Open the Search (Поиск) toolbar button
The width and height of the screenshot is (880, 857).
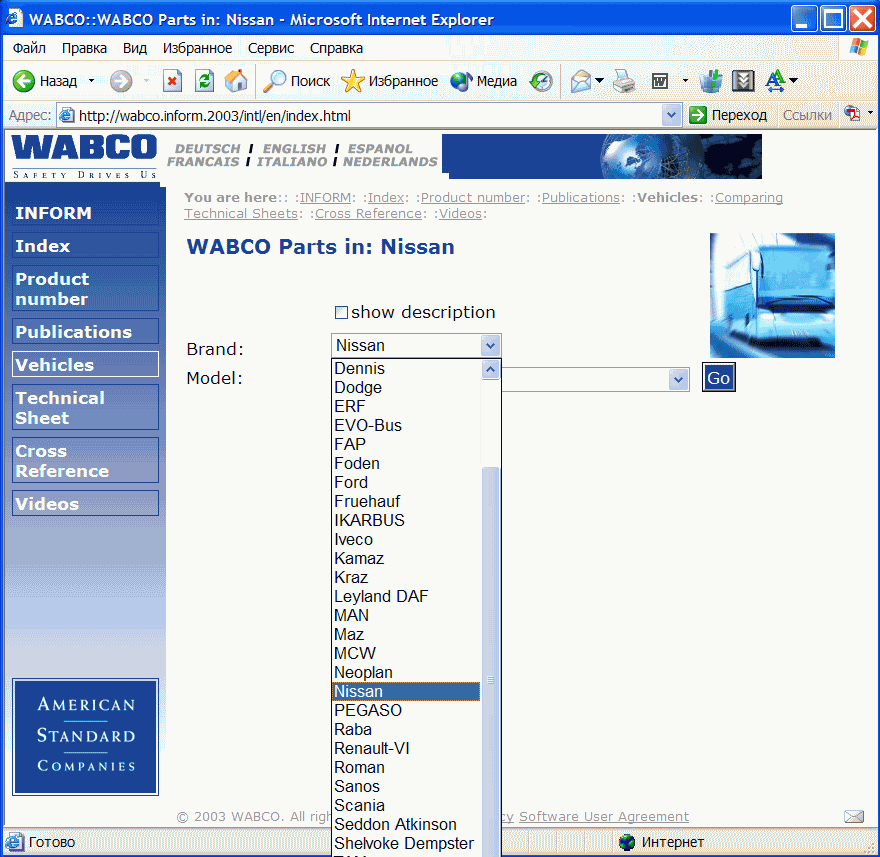point(297,81)
